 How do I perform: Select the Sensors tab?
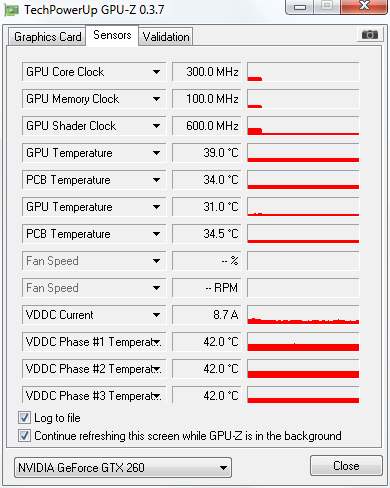click(112, 35)
